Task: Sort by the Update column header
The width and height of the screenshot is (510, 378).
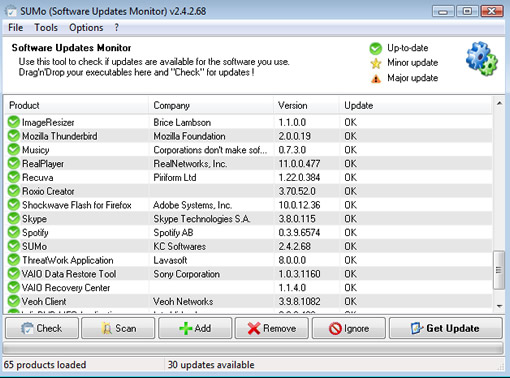Action: [415, 105]
